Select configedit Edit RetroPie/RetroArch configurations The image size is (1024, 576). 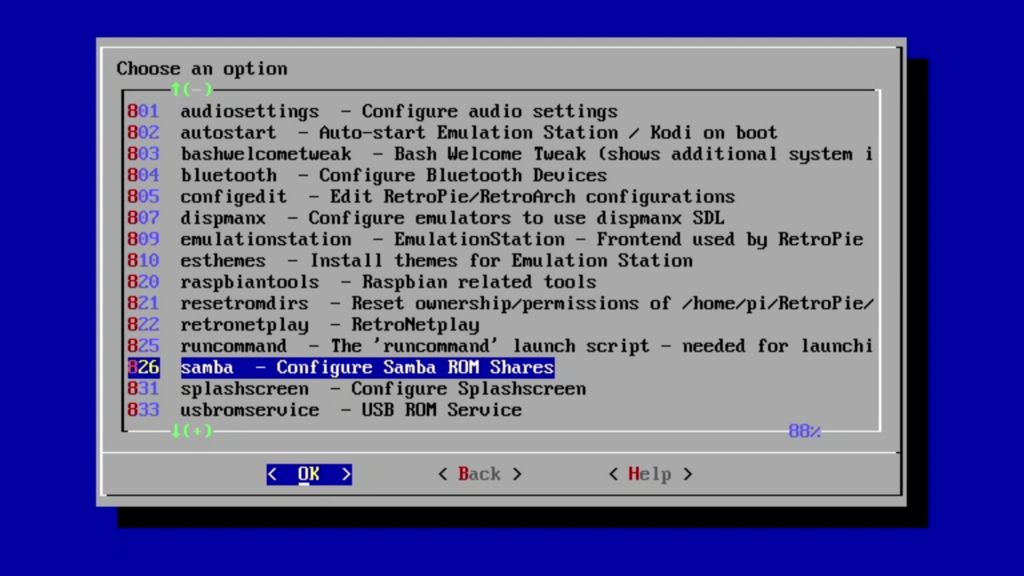point(431,197)
